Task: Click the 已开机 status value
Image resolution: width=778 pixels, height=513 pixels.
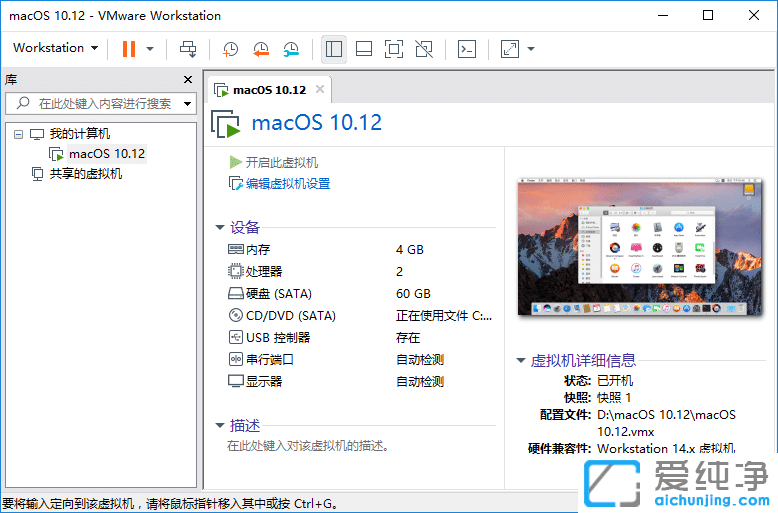Action: pyautogui.click(x=615, y=381)
